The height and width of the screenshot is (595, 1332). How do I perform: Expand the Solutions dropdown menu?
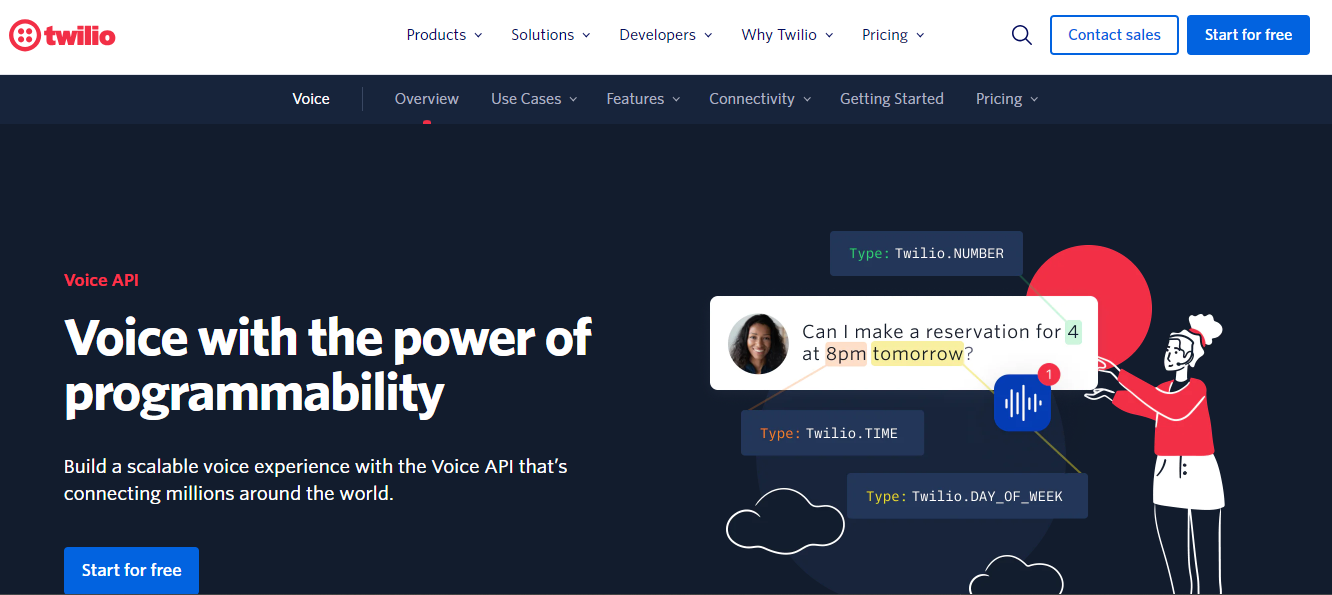[x=550, y=35]
